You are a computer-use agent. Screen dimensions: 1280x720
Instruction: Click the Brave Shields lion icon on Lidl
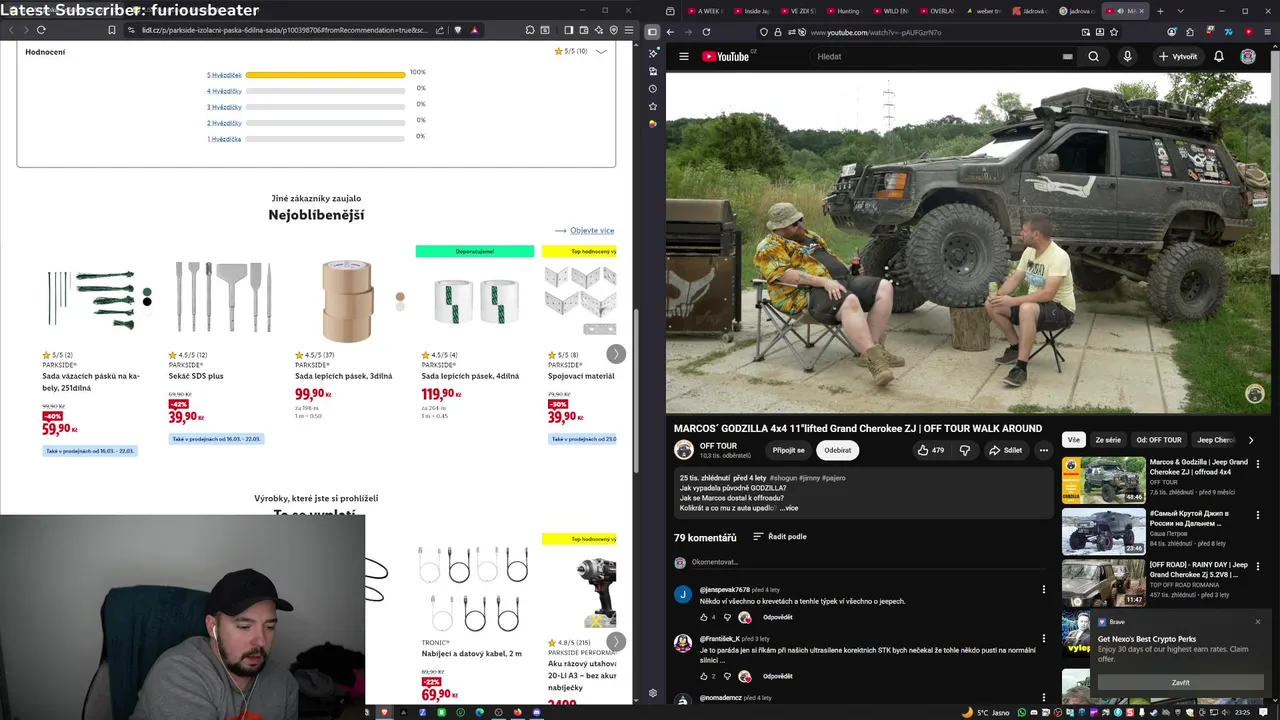(x=458, y=30)
